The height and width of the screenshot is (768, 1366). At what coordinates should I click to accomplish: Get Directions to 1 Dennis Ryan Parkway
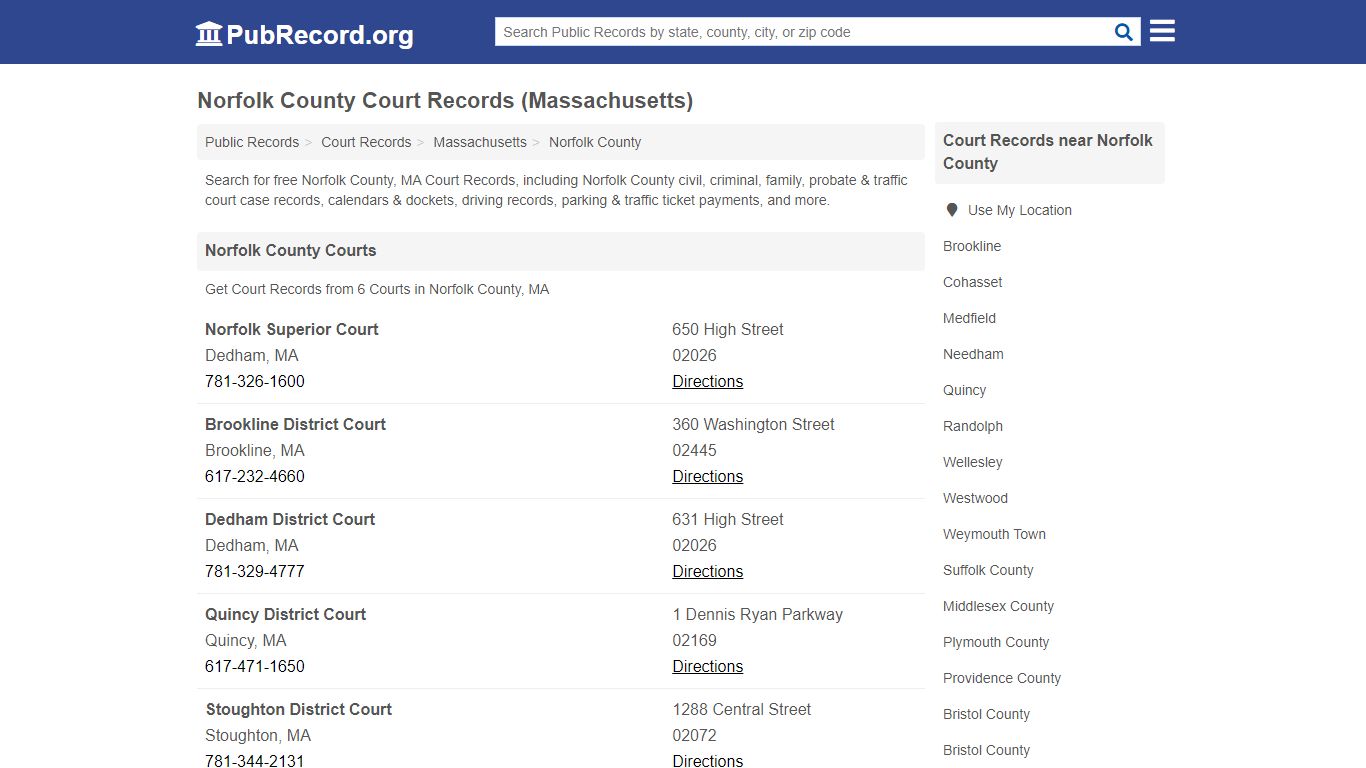[x=708, y=666]
